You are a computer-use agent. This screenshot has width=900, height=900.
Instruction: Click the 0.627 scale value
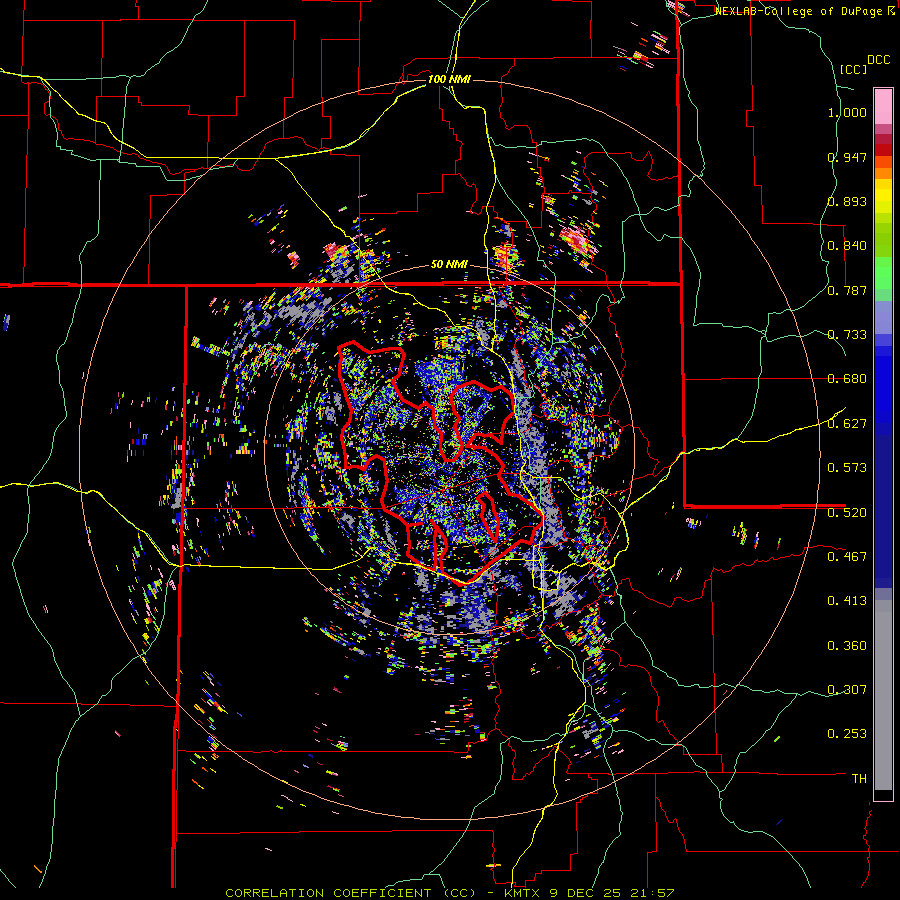847,424
